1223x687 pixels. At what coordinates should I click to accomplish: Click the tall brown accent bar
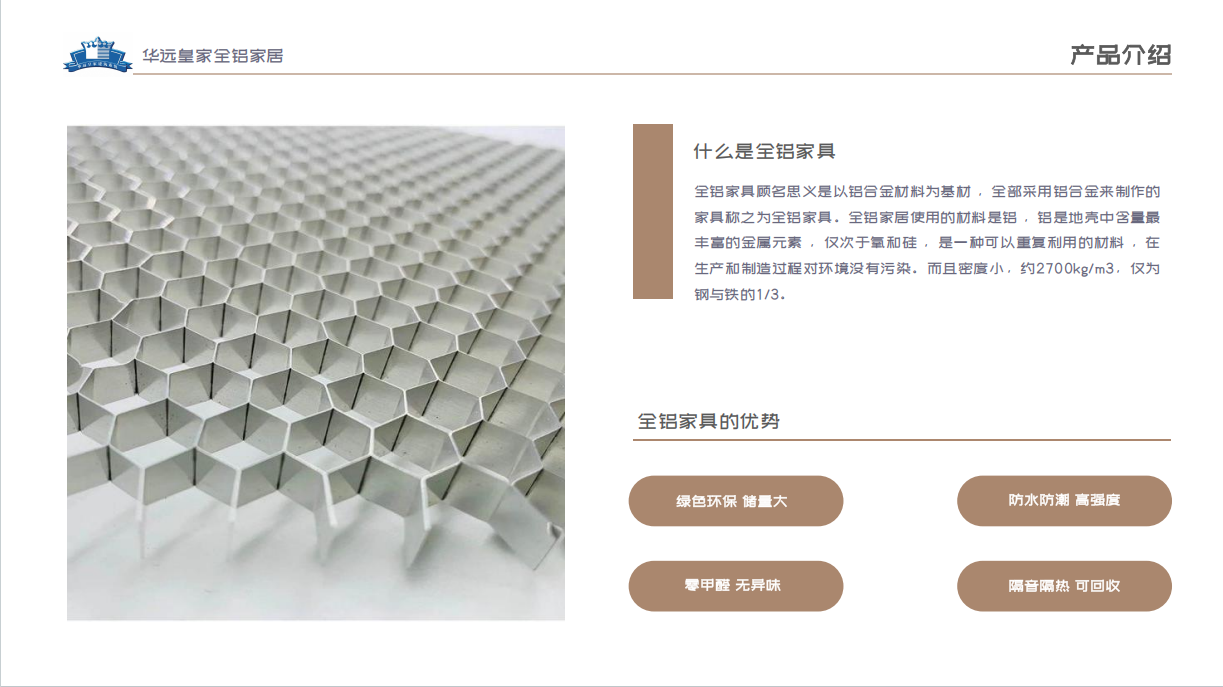pos(653,211)
